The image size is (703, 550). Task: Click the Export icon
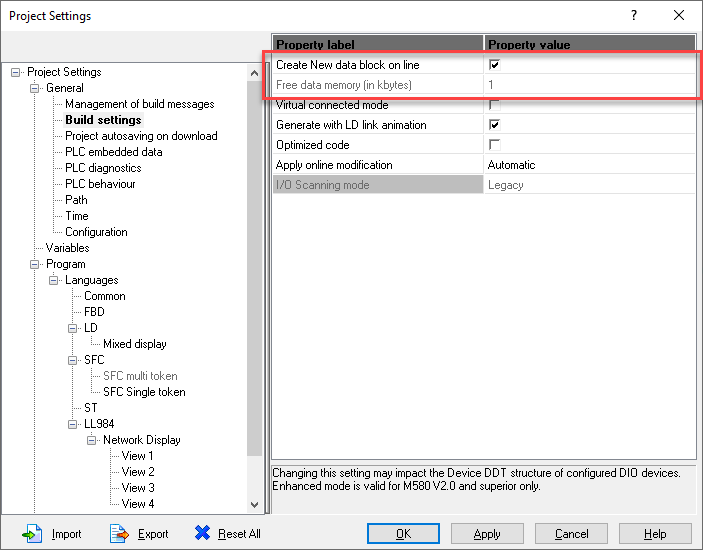(119, 533)
